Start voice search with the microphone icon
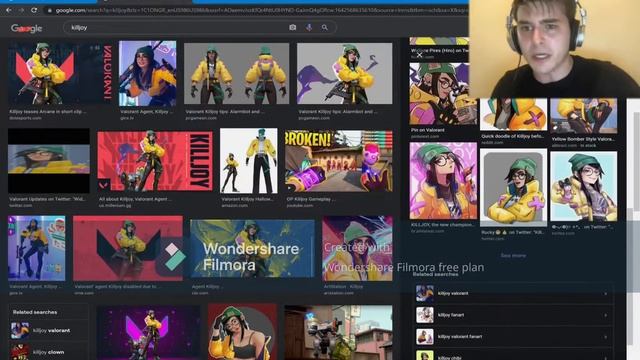Screen dimensions: 640x360 (x=309, y=27)
